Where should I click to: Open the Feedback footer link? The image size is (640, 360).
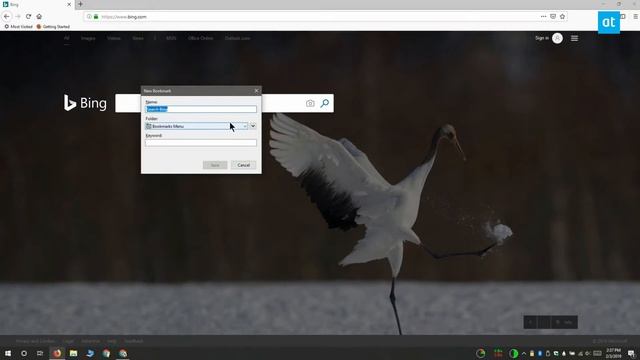point(133,341)
